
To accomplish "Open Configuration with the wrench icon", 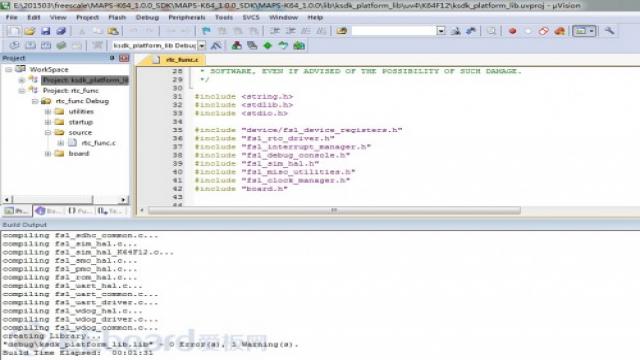I will (x=609, y=31).
